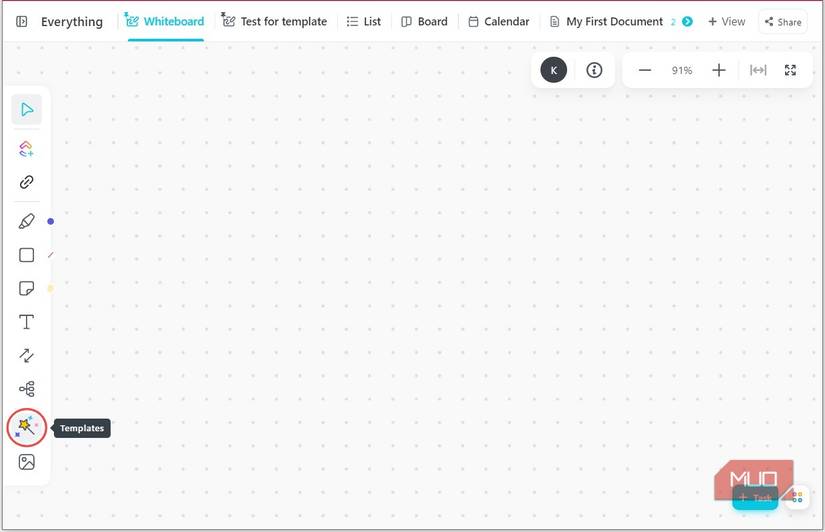Select the link attachment tool
825x532 pixels.
tap(26, 182)
